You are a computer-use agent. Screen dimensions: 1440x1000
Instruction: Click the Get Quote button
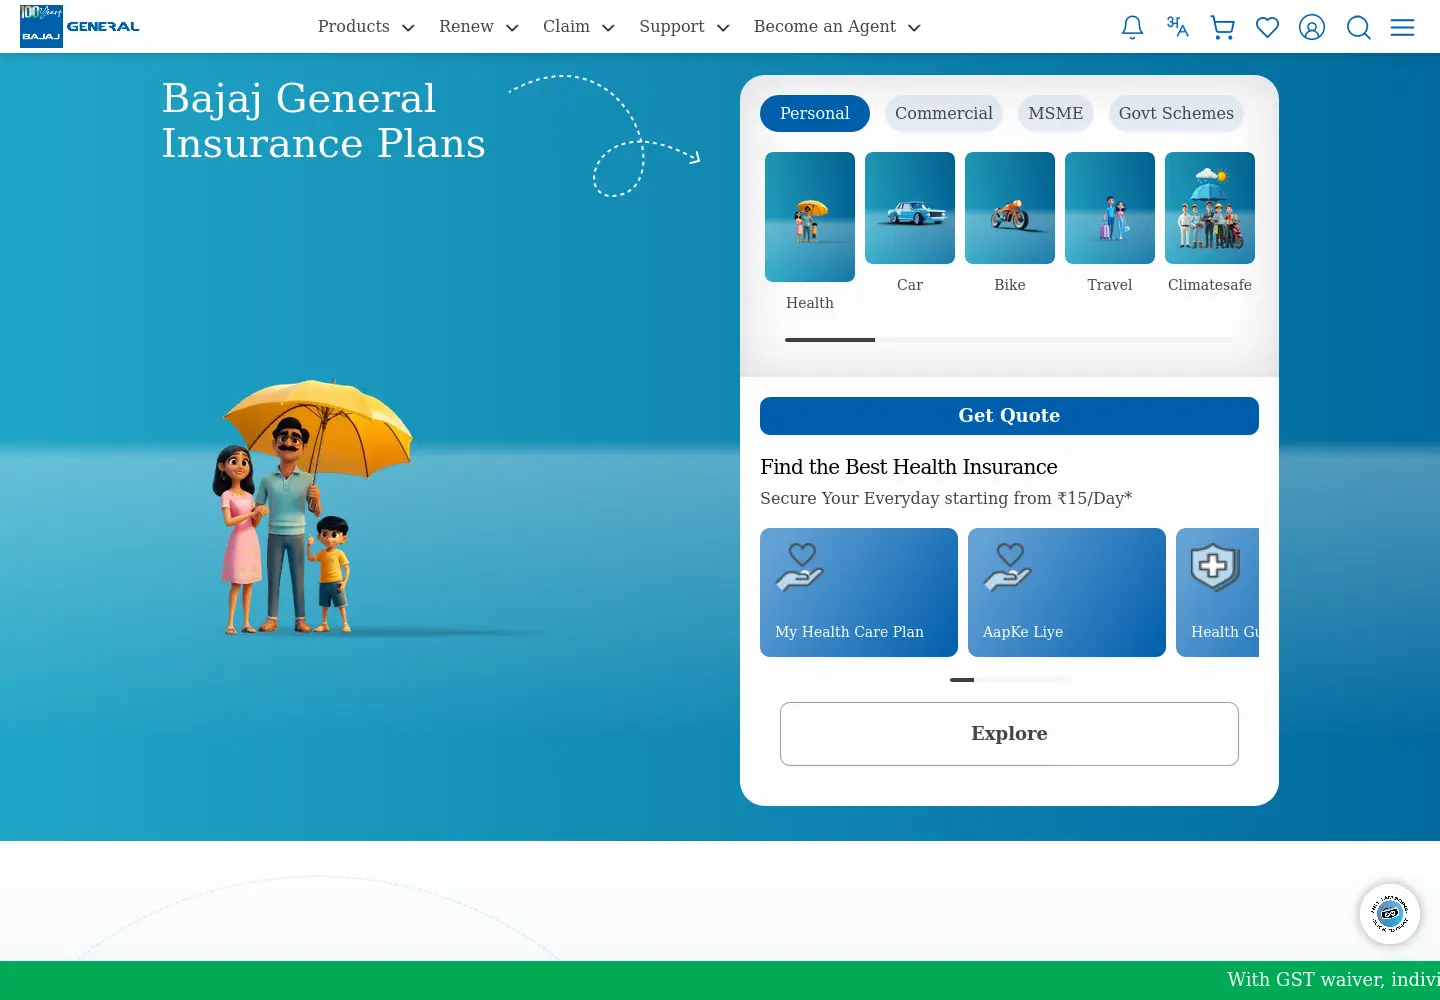(x=1009, y=416)
